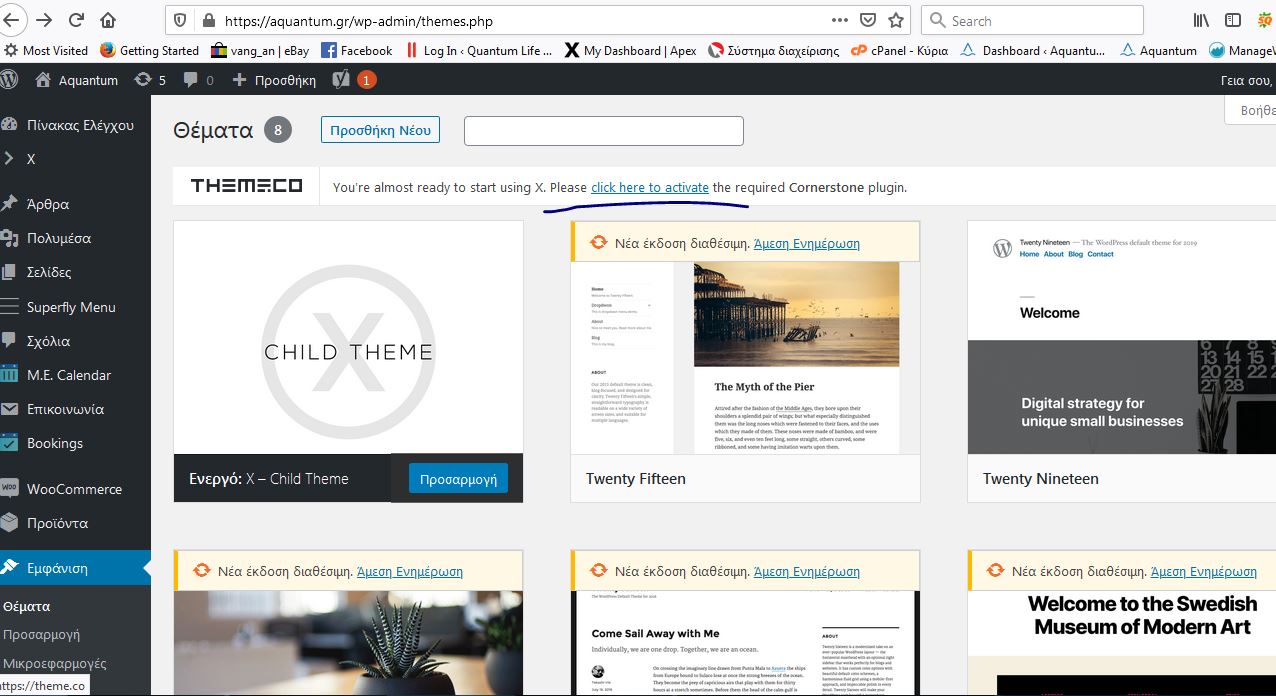Open cPanel Κύρια bookmark
Image resolution: width=1276 pixels, height=696 pixels.
tap(900, 50)
